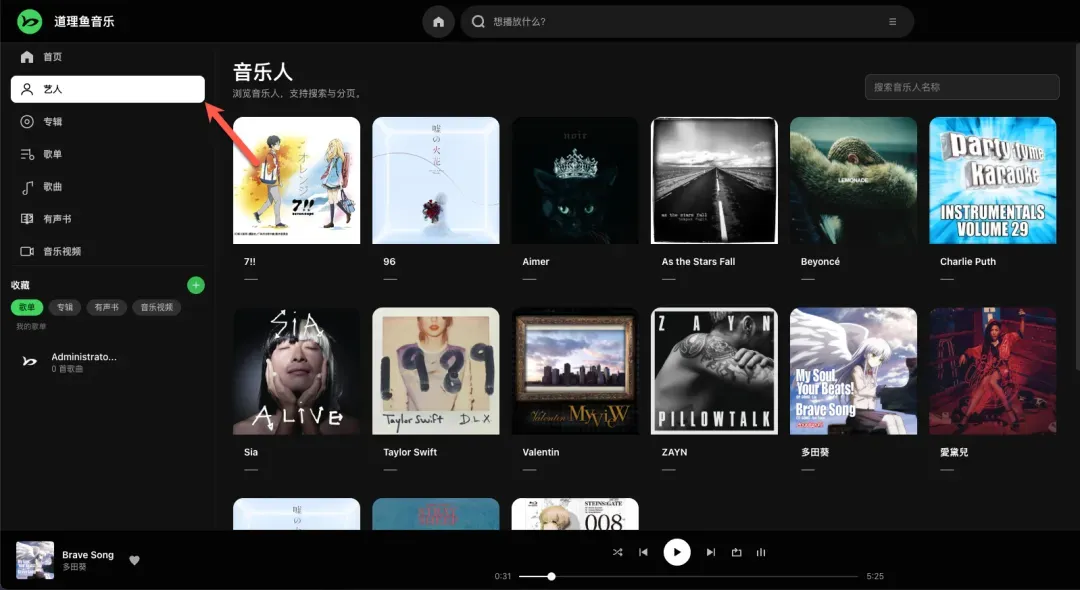
Task: Toggle shuffle playback
Action: (x=617, y=552)
